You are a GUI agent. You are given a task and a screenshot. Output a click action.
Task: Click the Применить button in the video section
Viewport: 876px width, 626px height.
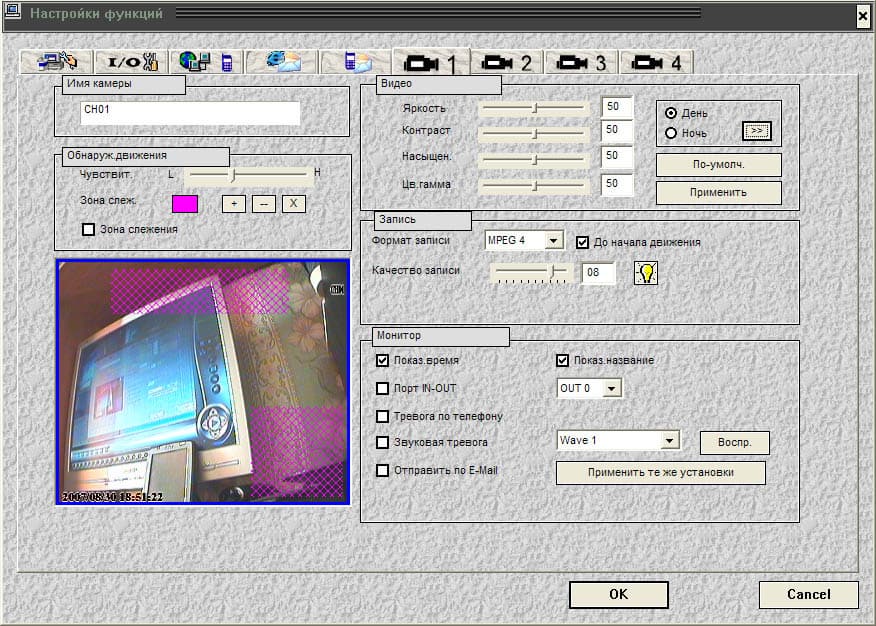[718, 192]
